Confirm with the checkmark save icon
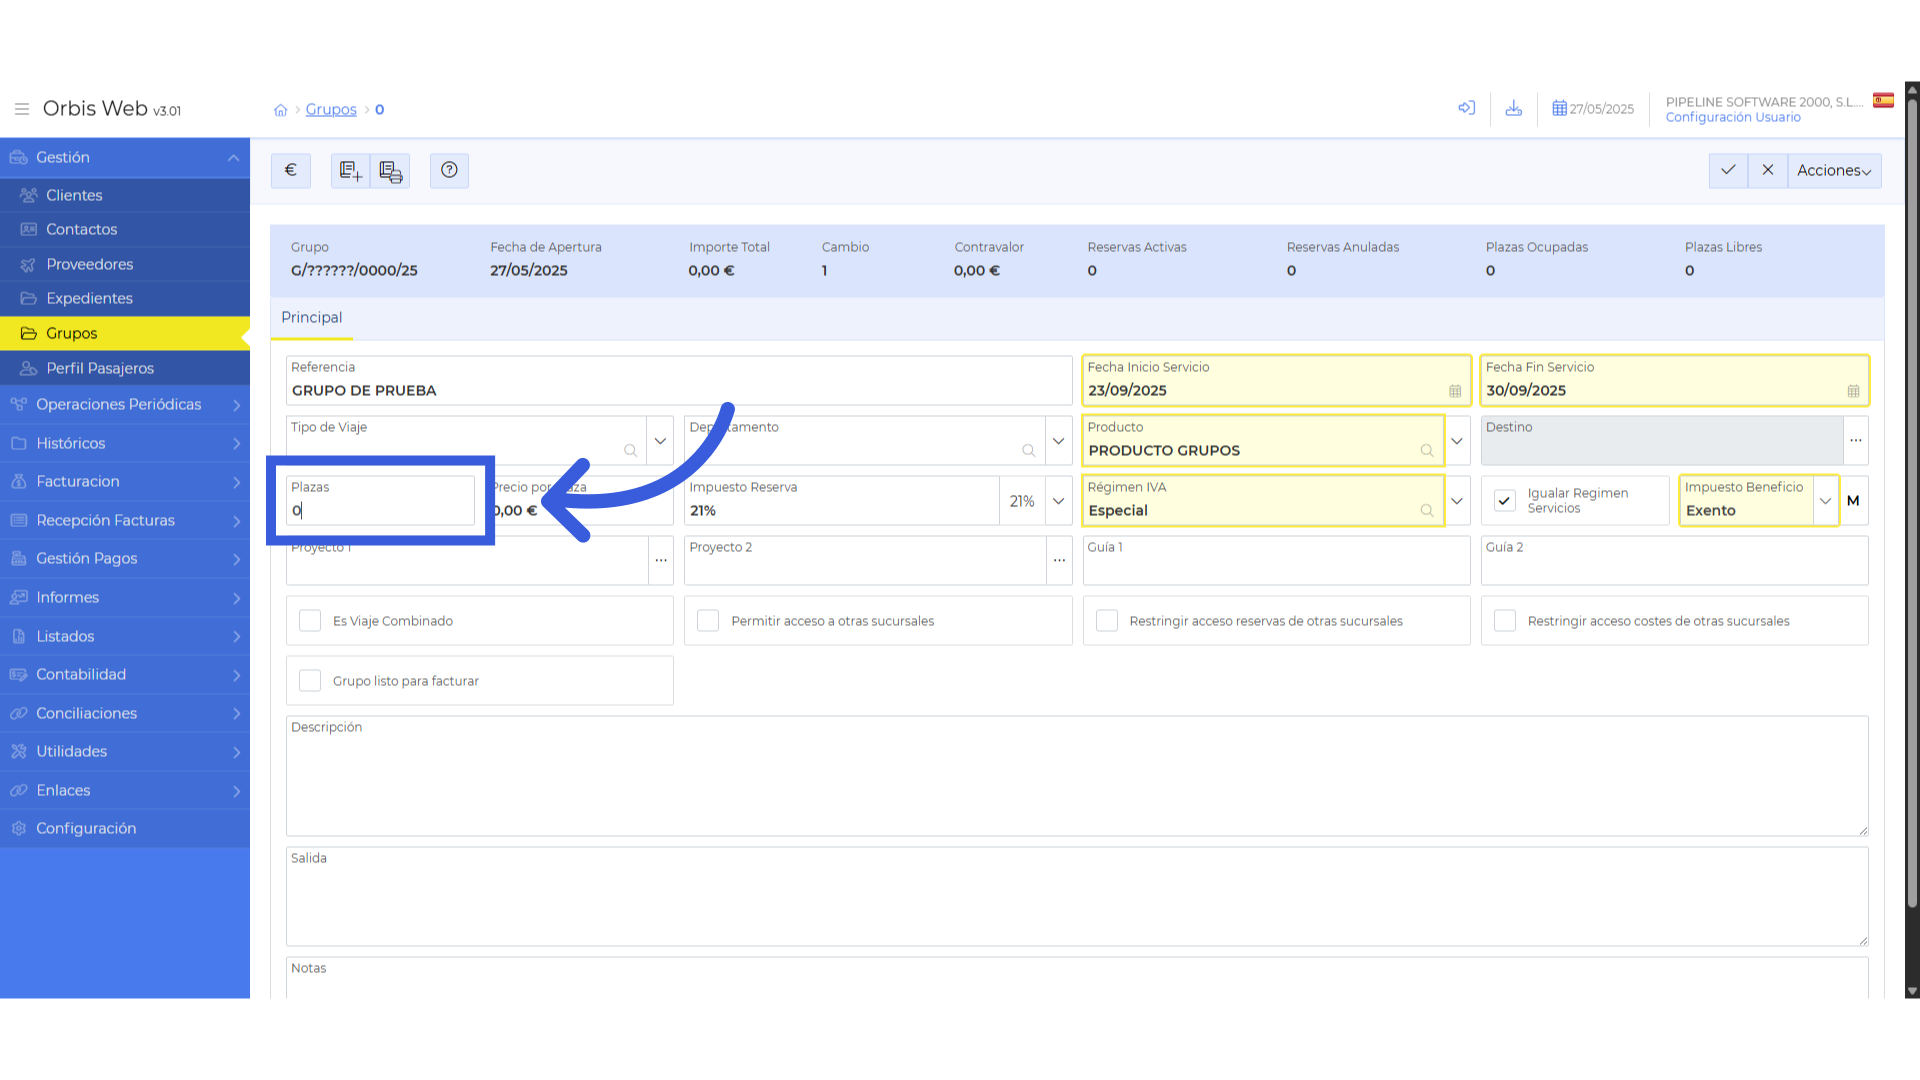 (x=1728, y=170)
